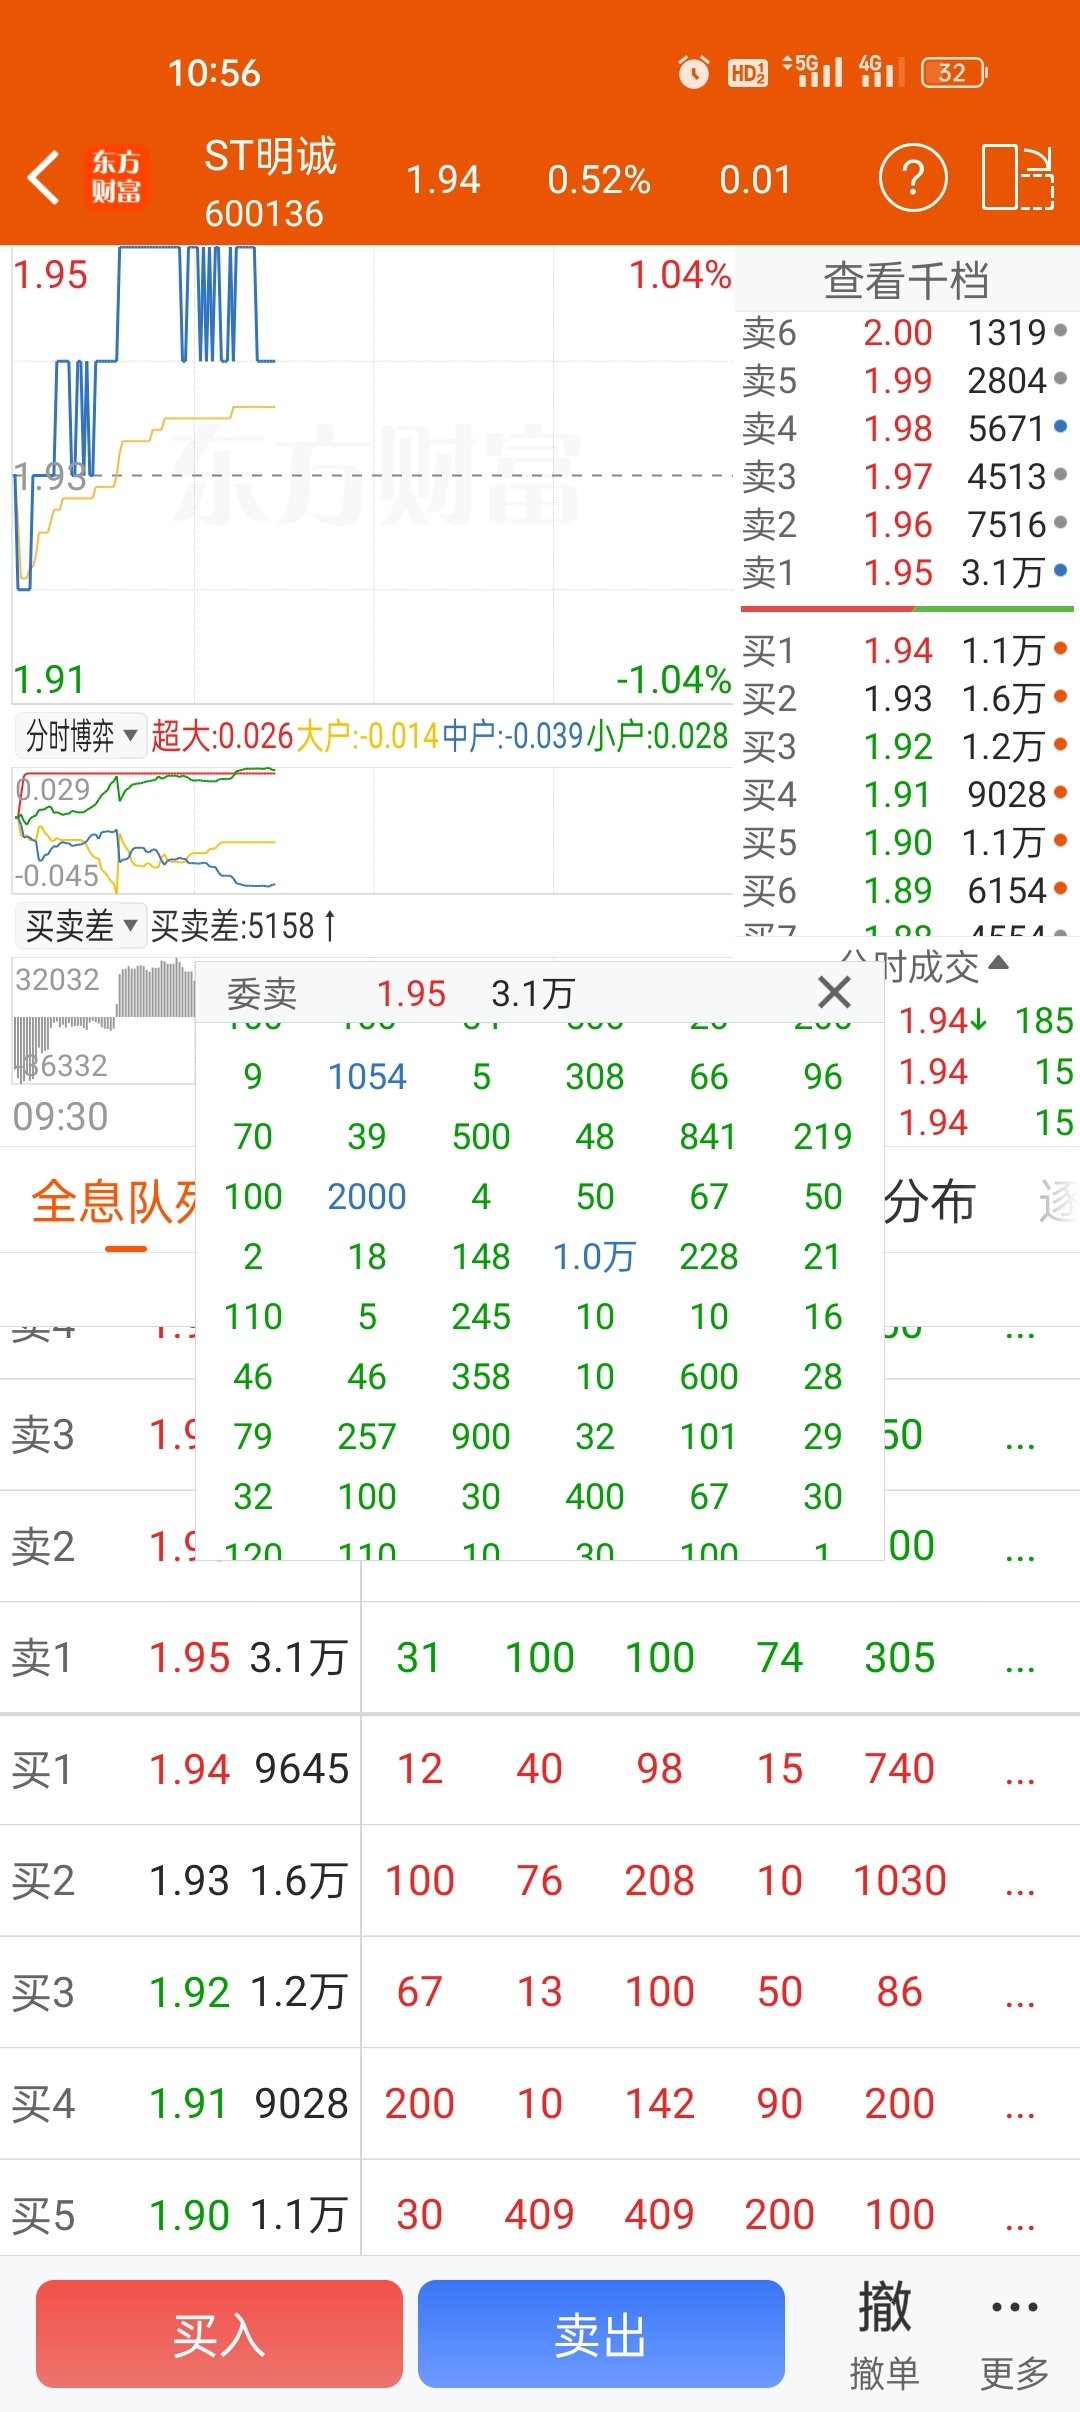Select the 分布 tab

click(x=930, y=1202)
